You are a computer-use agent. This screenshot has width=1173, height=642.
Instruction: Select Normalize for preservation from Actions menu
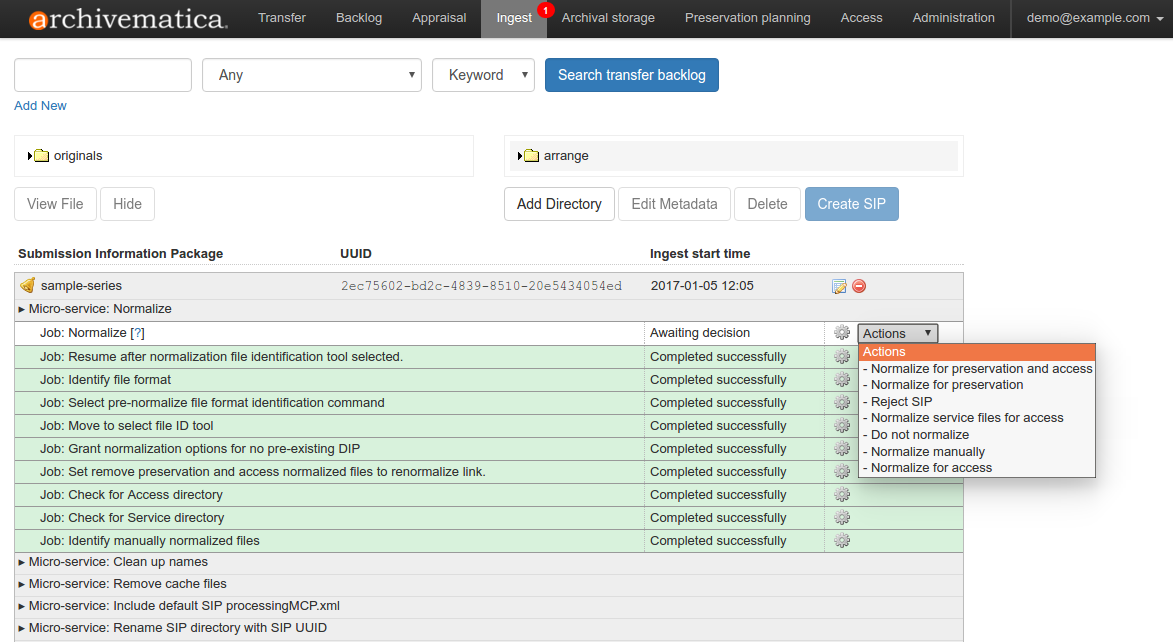(x=944, y=384)
